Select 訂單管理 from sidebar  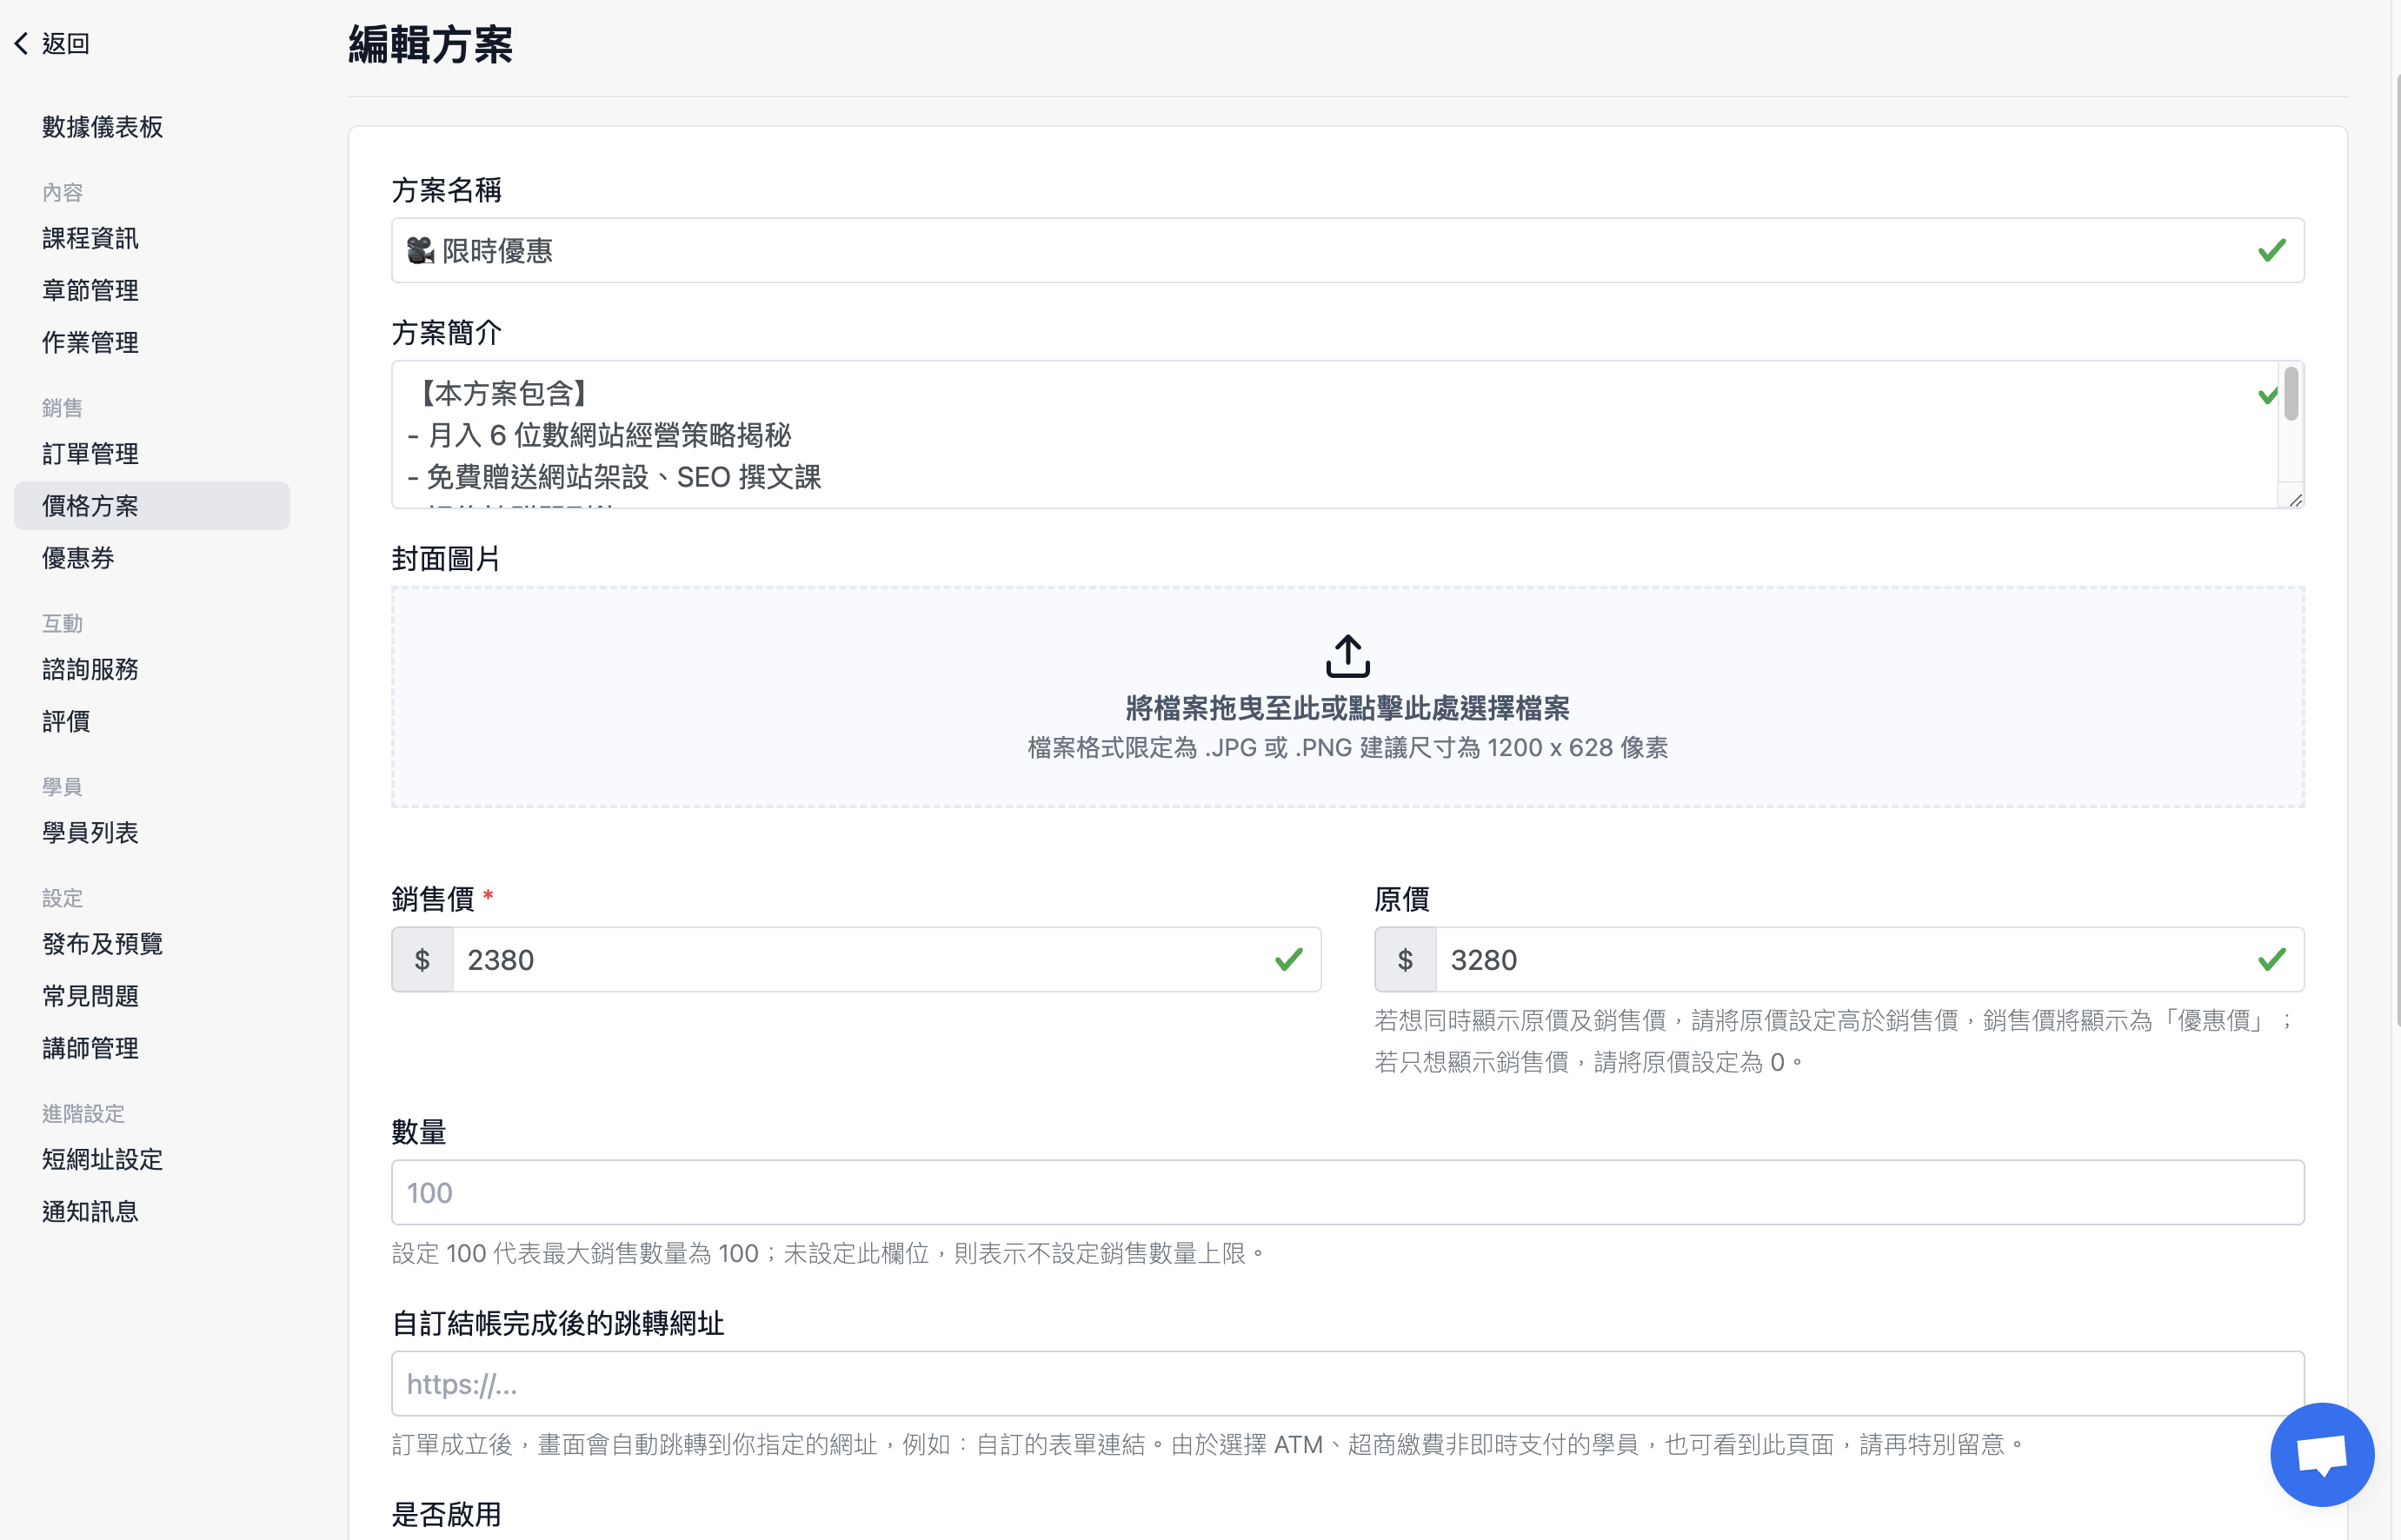[90, 454]
